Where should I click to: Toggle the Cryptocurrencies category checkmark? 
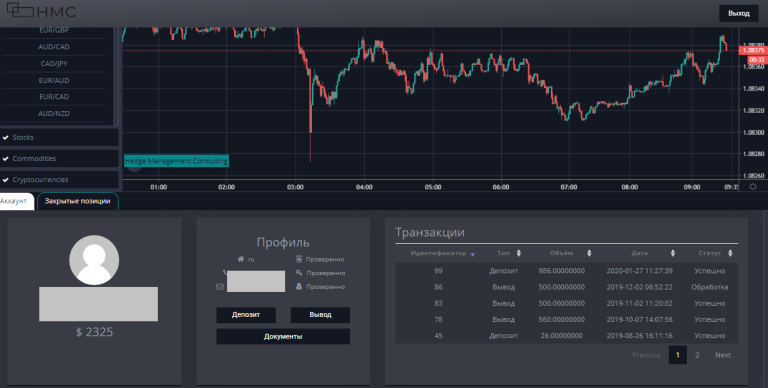coord(6,180)
